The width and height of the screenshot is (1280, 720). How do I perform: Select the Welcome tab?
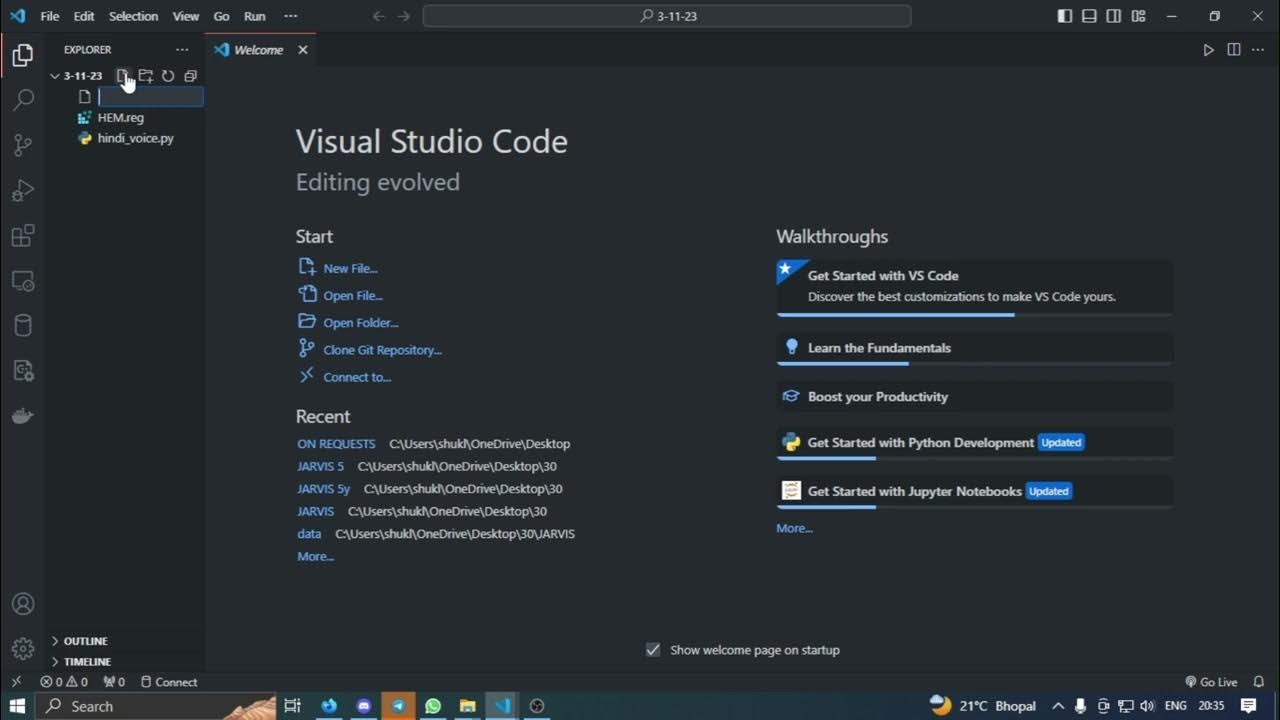click(260, 50)
